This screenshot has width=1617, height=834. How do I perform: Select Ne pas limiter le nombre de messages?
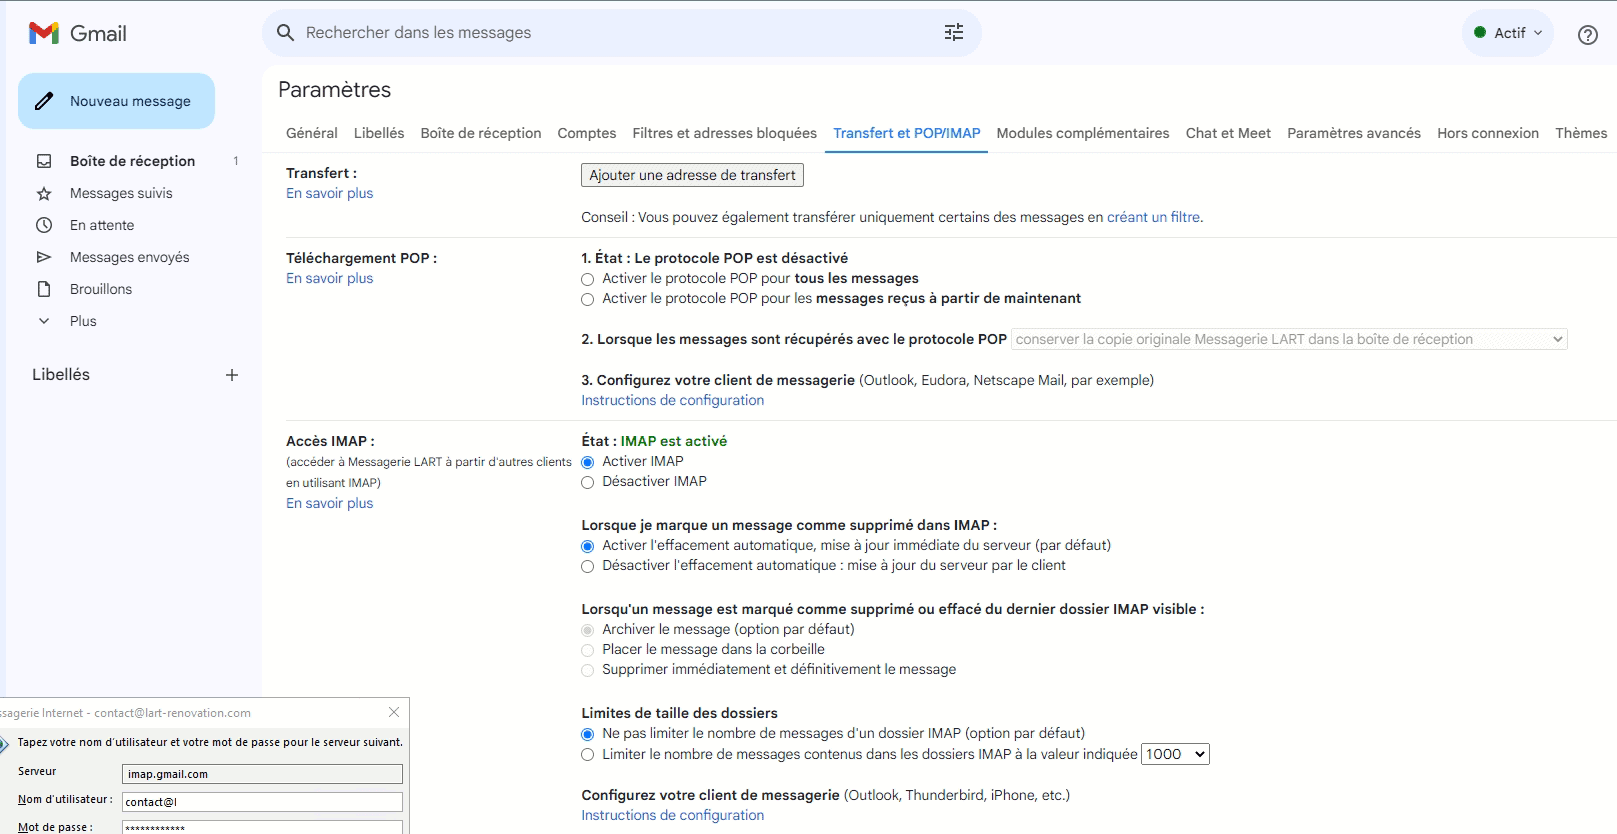point(588,734)
